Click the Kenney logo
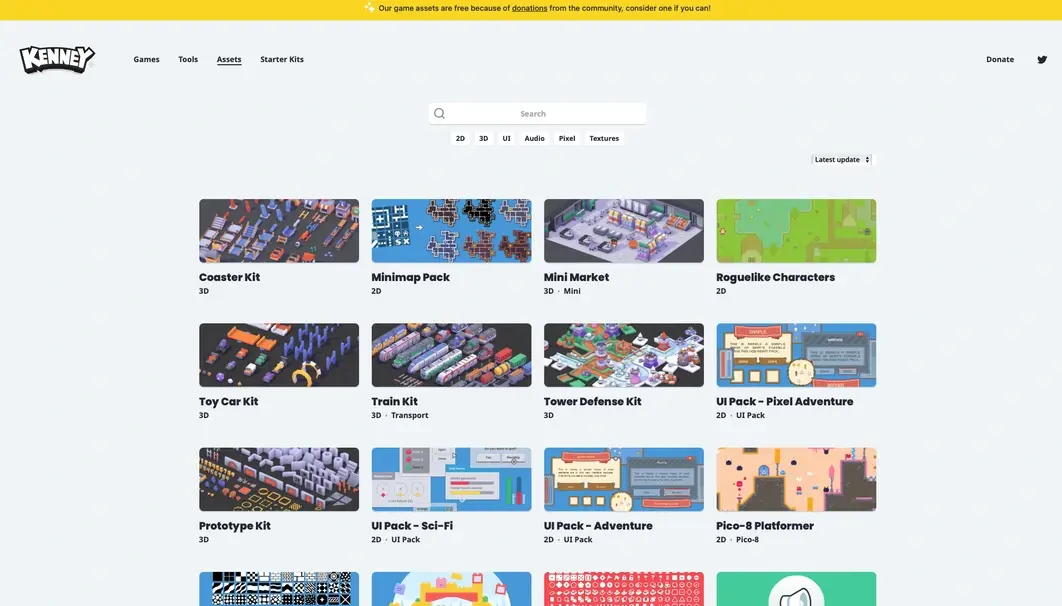This screenshot has height=606, width=1062. (x=57, y=60)
